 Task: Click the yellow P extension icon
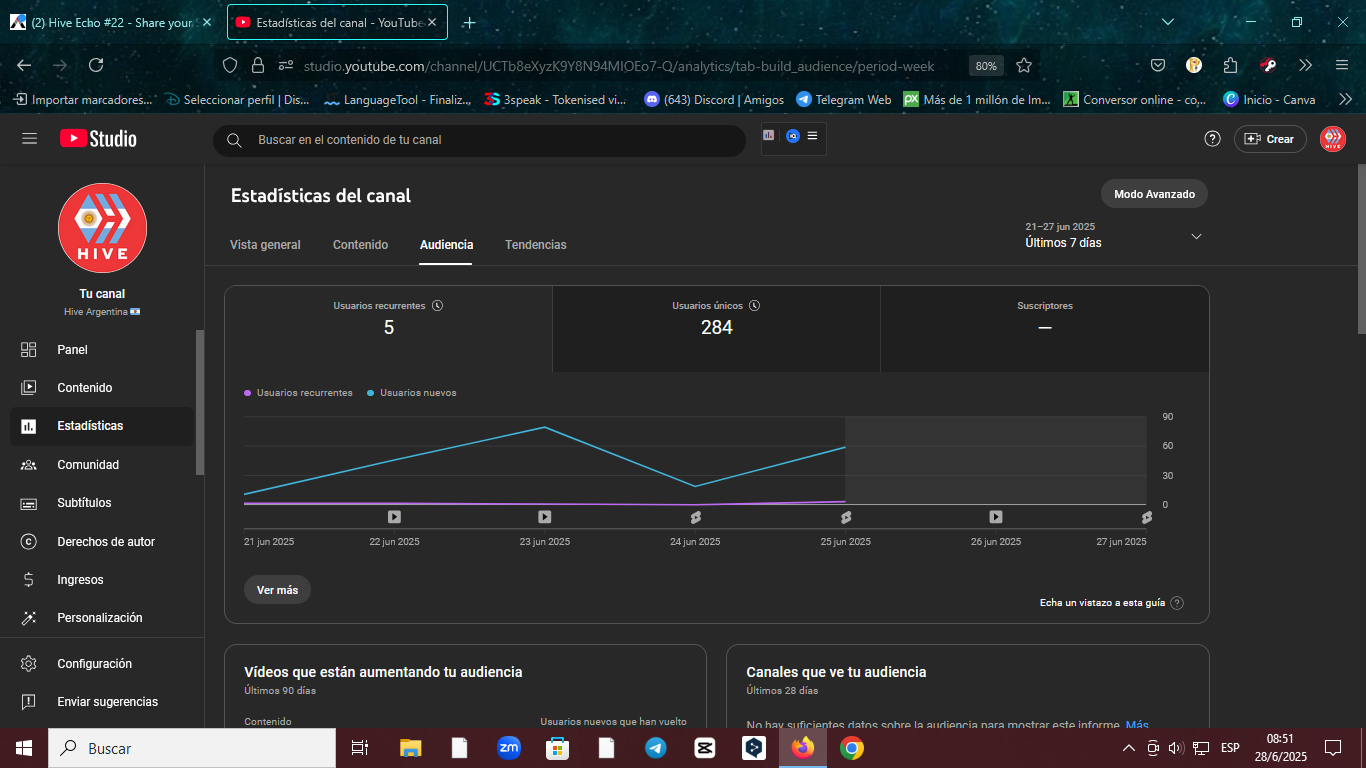point(1194,65)
